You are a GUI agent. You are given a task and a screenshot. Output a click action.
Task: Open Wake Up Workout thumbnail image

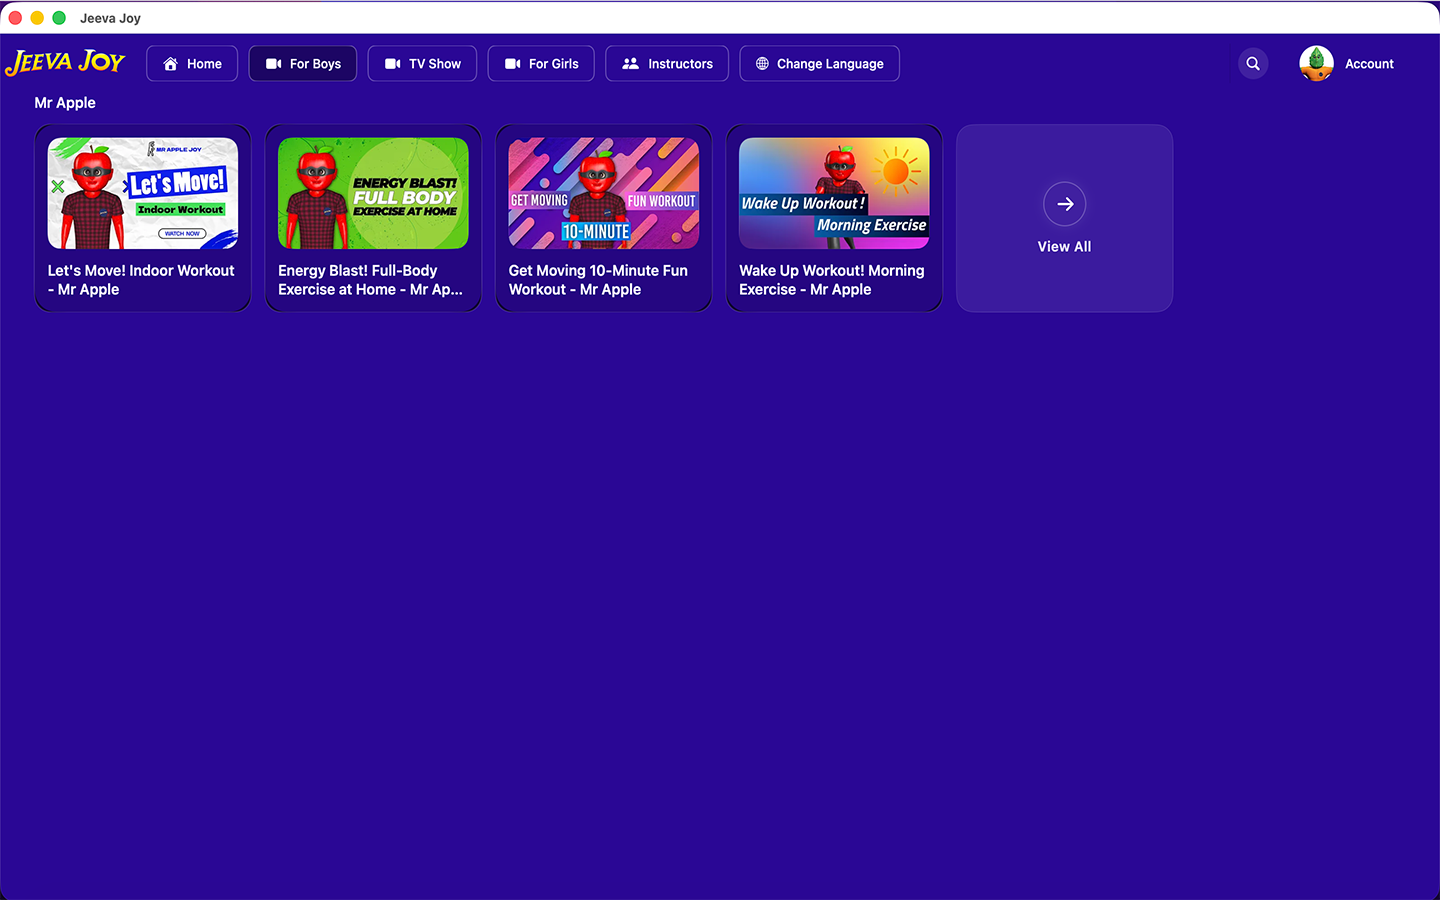(834, 193)
